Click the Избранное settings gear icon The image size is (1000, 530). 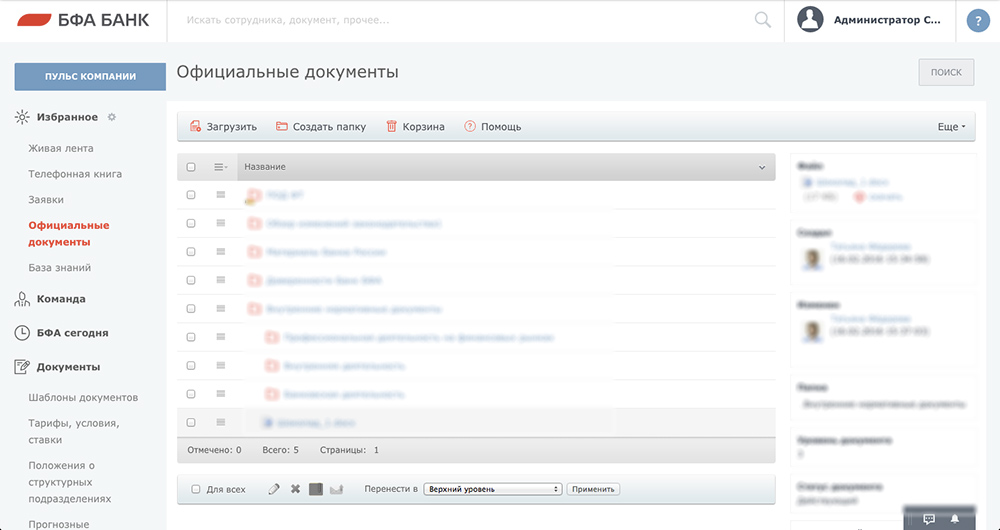pyautogui.click(x=112, y=117)
